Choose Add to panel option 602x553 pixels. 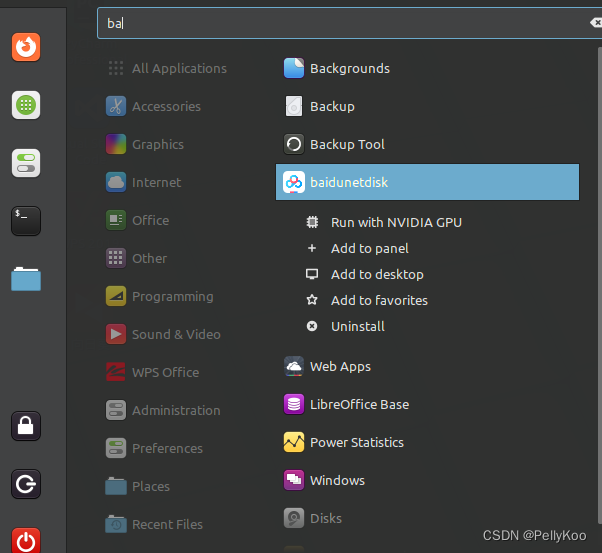coord(357,248)
